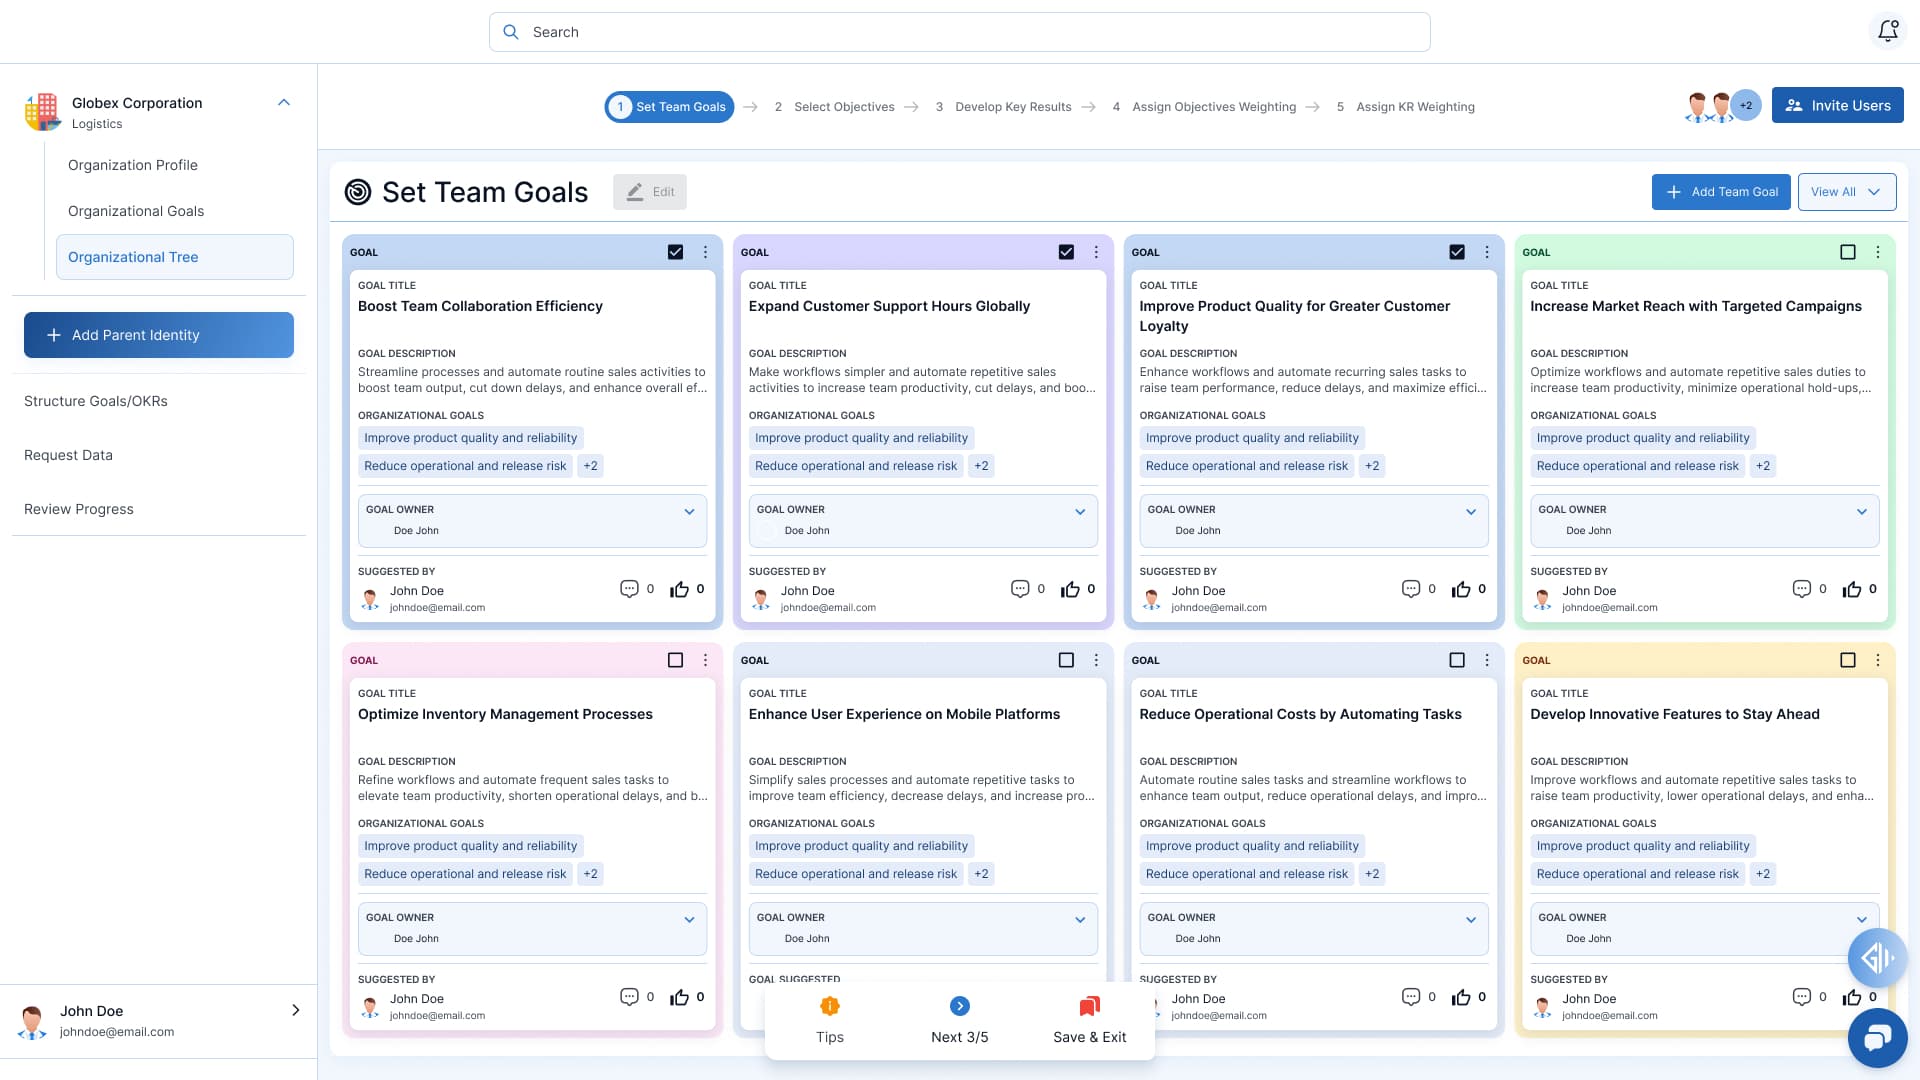Open the floating audio assistant icon

1877,958
